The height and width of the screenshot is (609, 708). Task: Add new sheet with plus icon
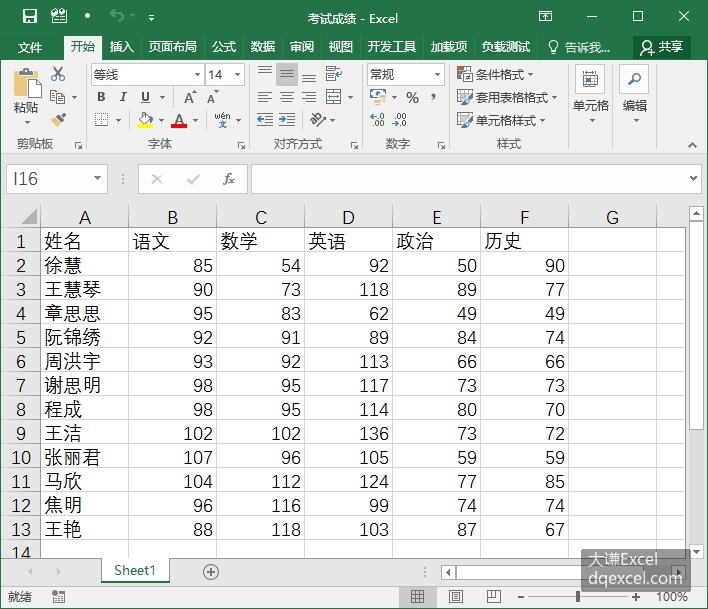click(x=211, y=572)
